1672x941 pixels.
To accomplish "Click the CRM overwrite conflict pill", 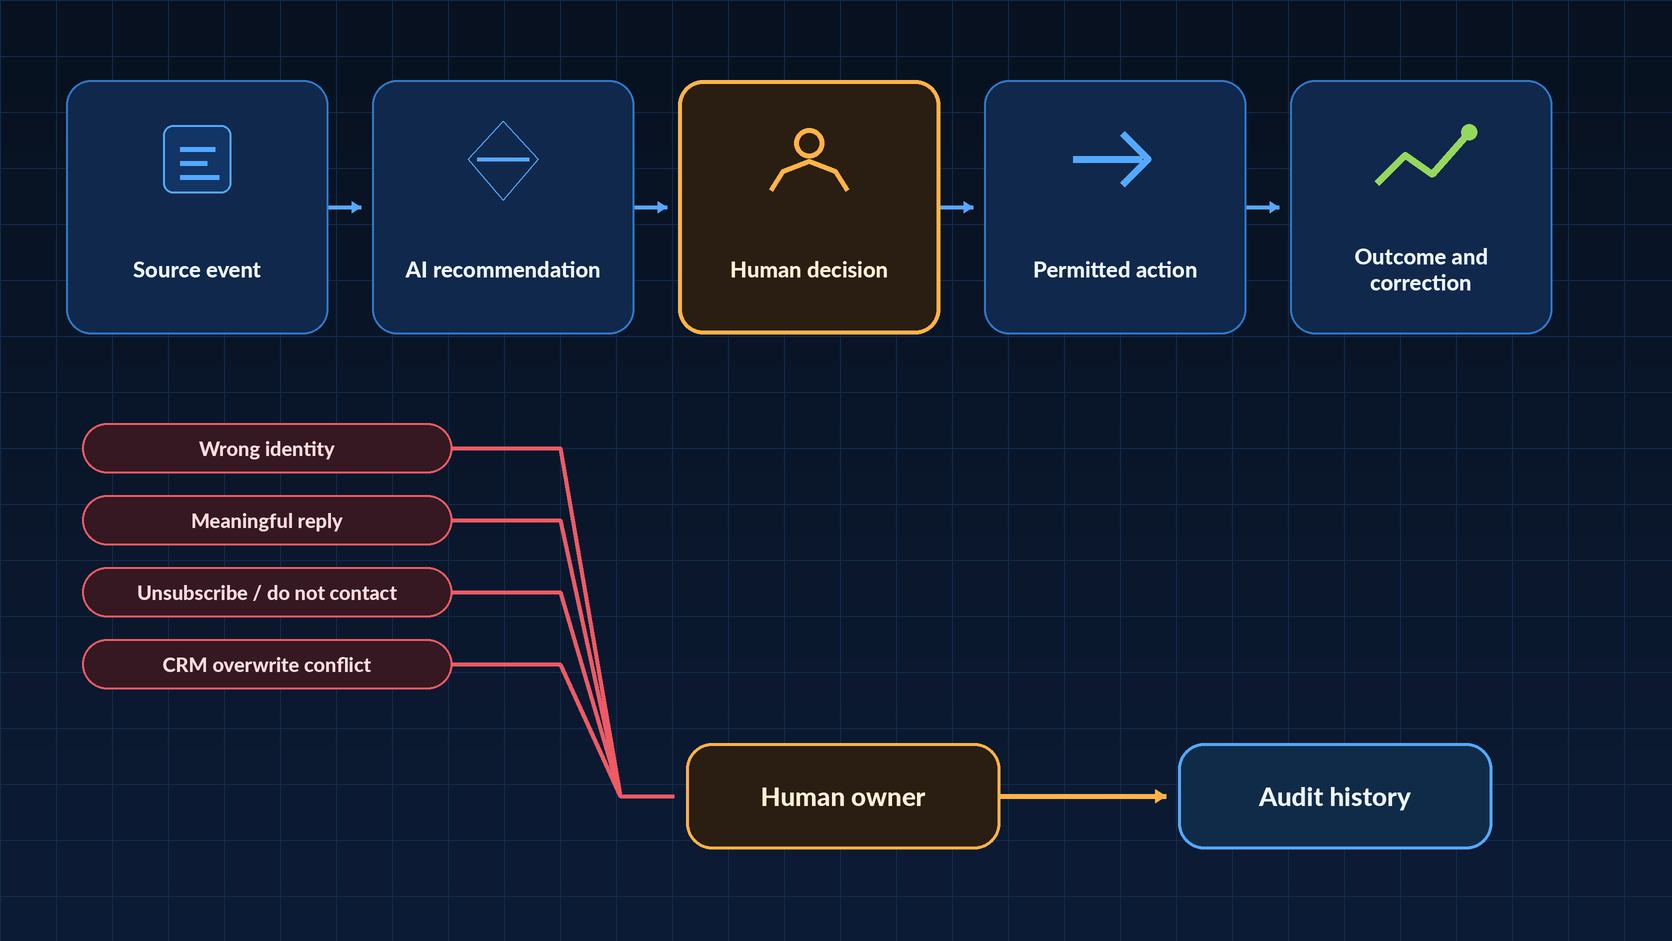I will coord(267,664).
